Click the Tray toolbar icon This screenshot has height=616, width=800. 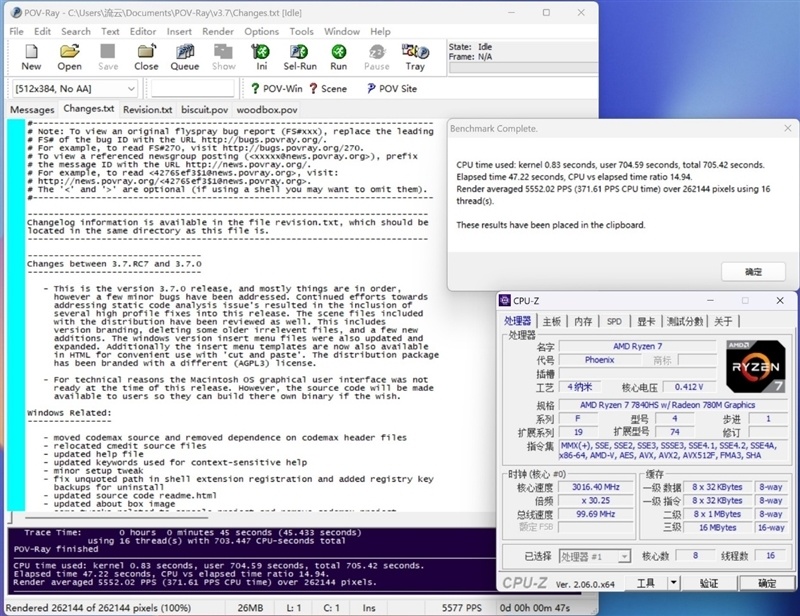pyautogui.click(x=415, y=57)
